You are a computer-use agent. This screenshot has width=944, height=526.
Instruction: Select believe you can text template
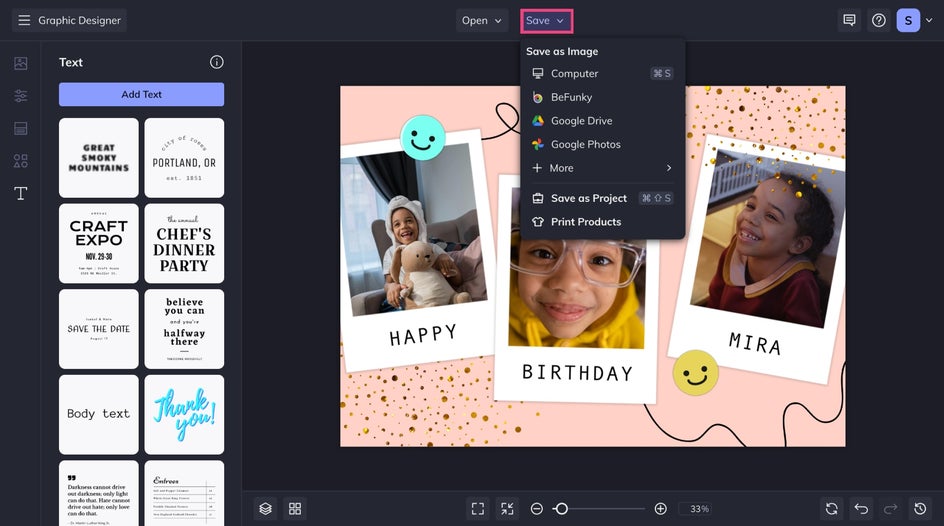[184, 329]
